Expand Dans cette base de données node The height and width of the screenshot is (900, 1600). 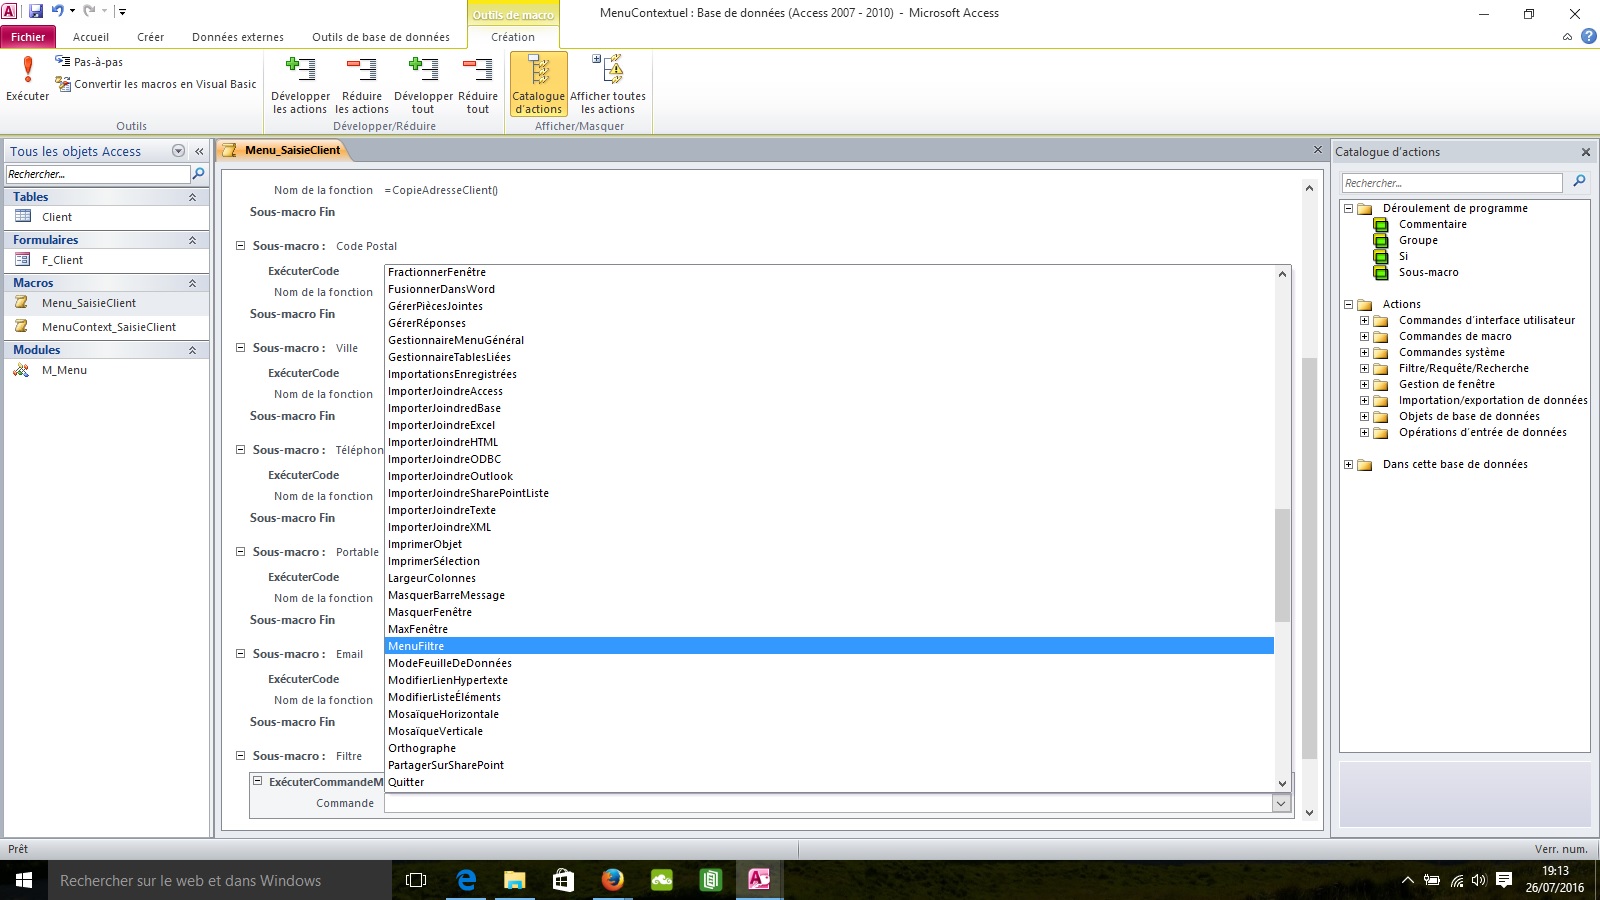[x=1348, y=464]
